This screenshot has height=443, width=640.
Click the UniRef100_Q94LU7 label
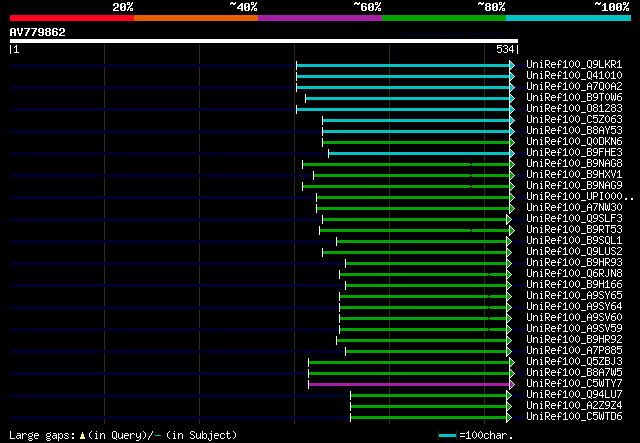click(x=574, y=395)
